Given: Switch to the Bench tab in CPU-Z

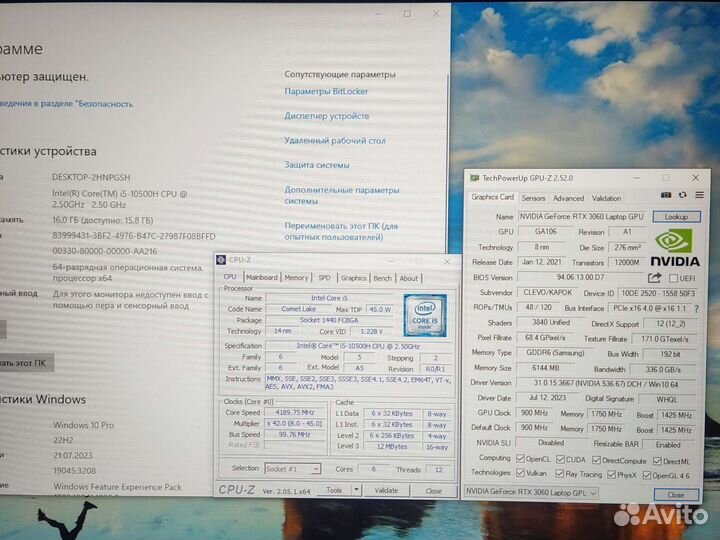Looking at the screenshot, I should [x=382, y=278].
